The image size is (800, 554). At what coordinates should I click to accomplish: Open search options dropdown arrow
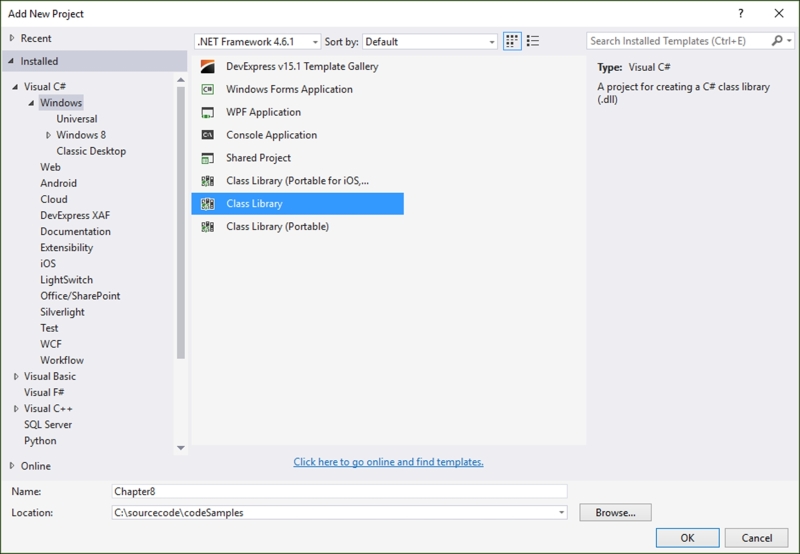point(789,41)
